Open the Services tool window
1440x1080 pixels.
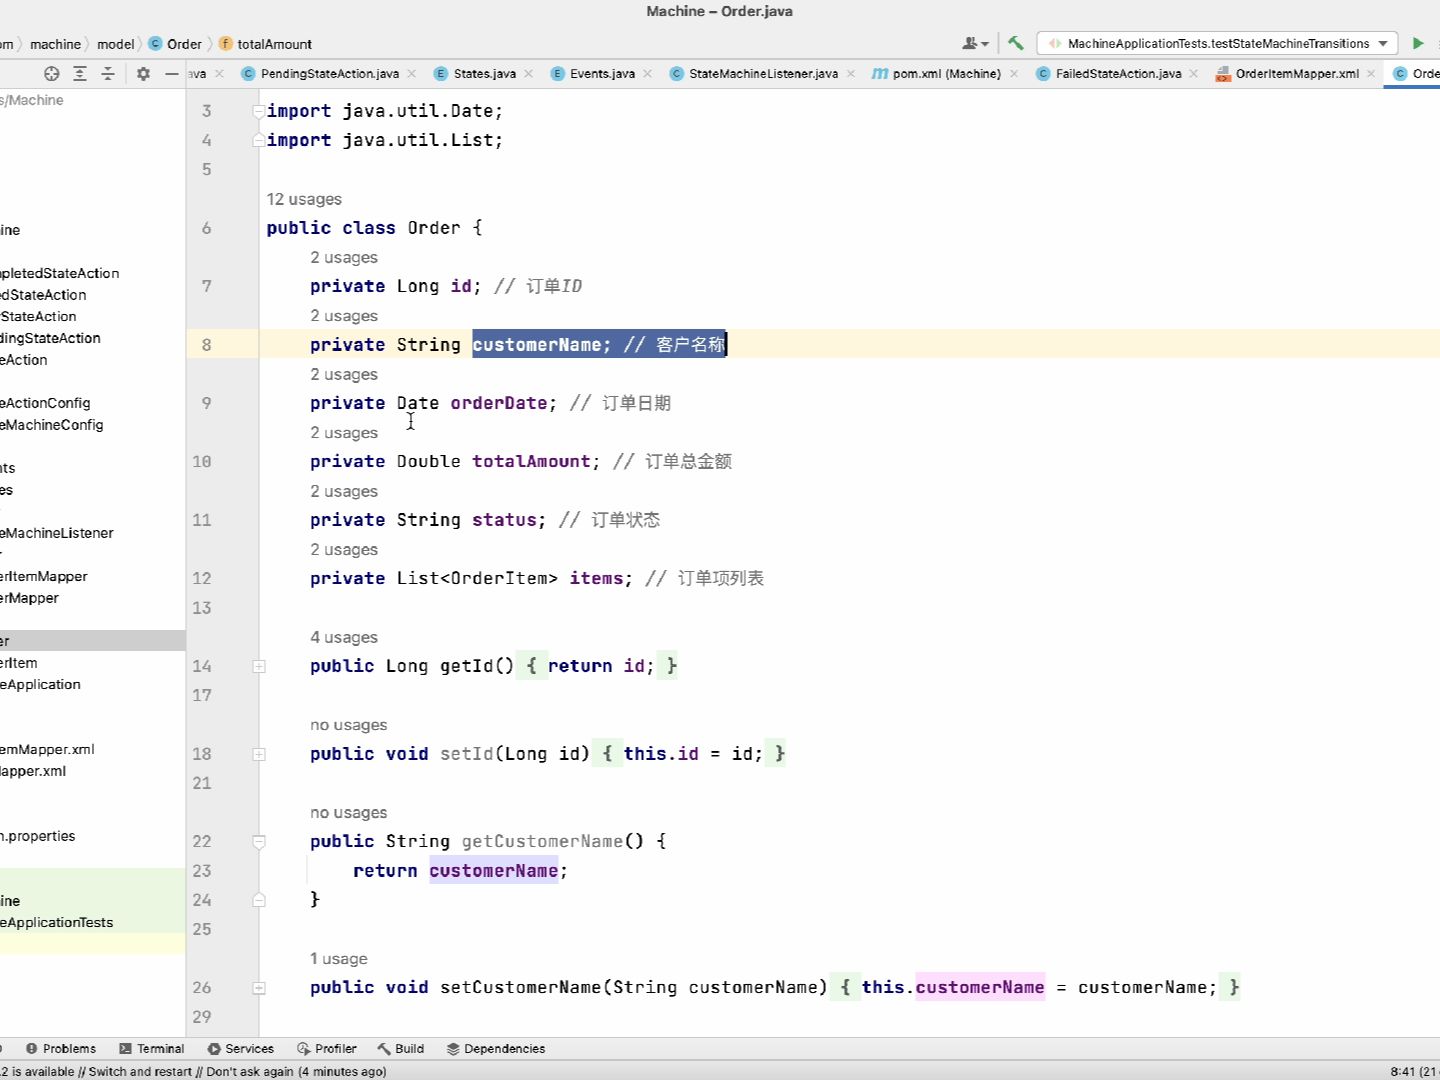(240, 1049)
